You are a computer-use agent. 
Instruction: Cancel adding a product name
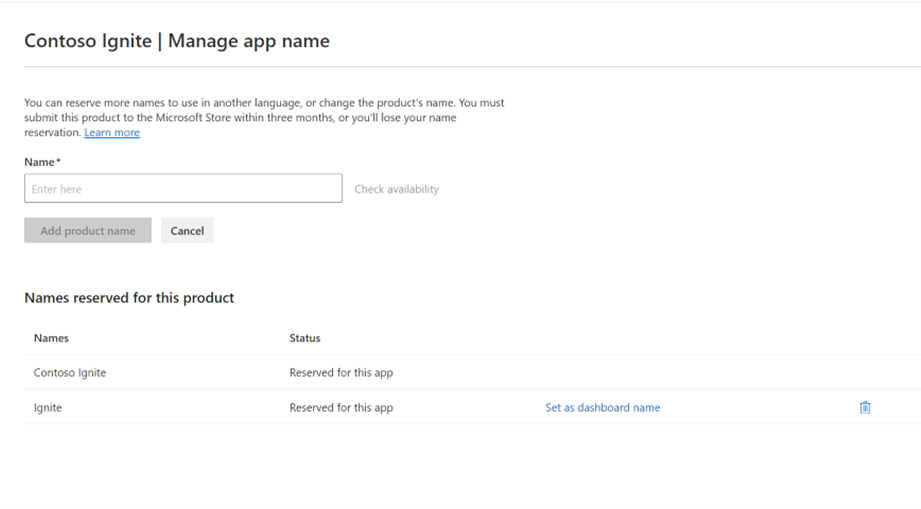click(187, 231)
